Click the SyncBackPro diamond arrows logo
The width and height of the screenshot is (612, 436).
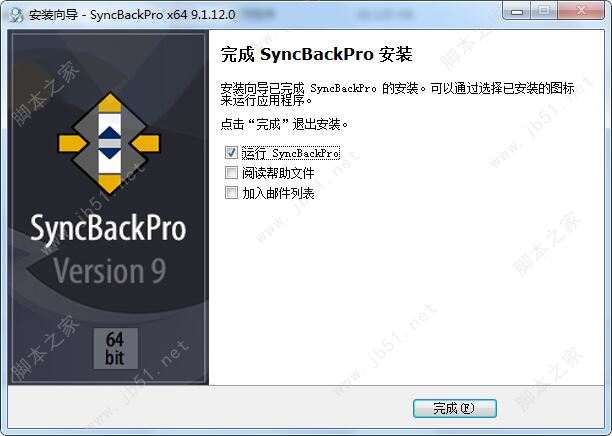pyautogui.click(x=109, y=143)
